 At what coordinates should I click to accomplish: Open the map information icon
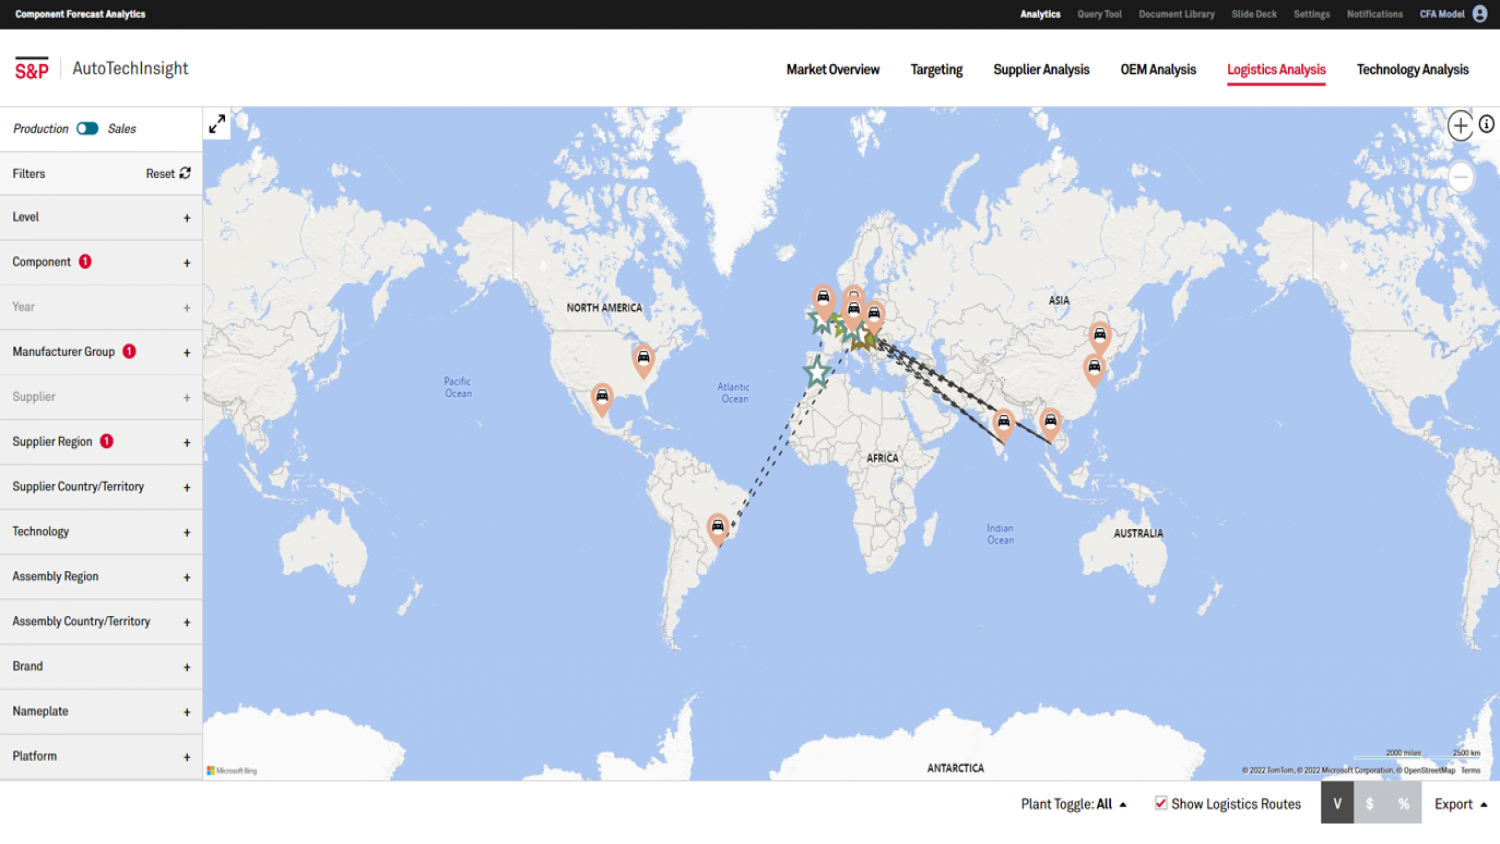click(x=1487, y=124)
